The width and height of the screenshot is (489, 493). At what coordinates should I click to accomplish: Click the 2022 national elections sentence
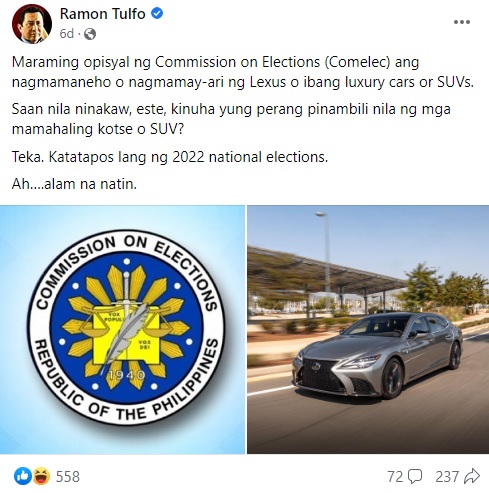(x=170, y=157)
